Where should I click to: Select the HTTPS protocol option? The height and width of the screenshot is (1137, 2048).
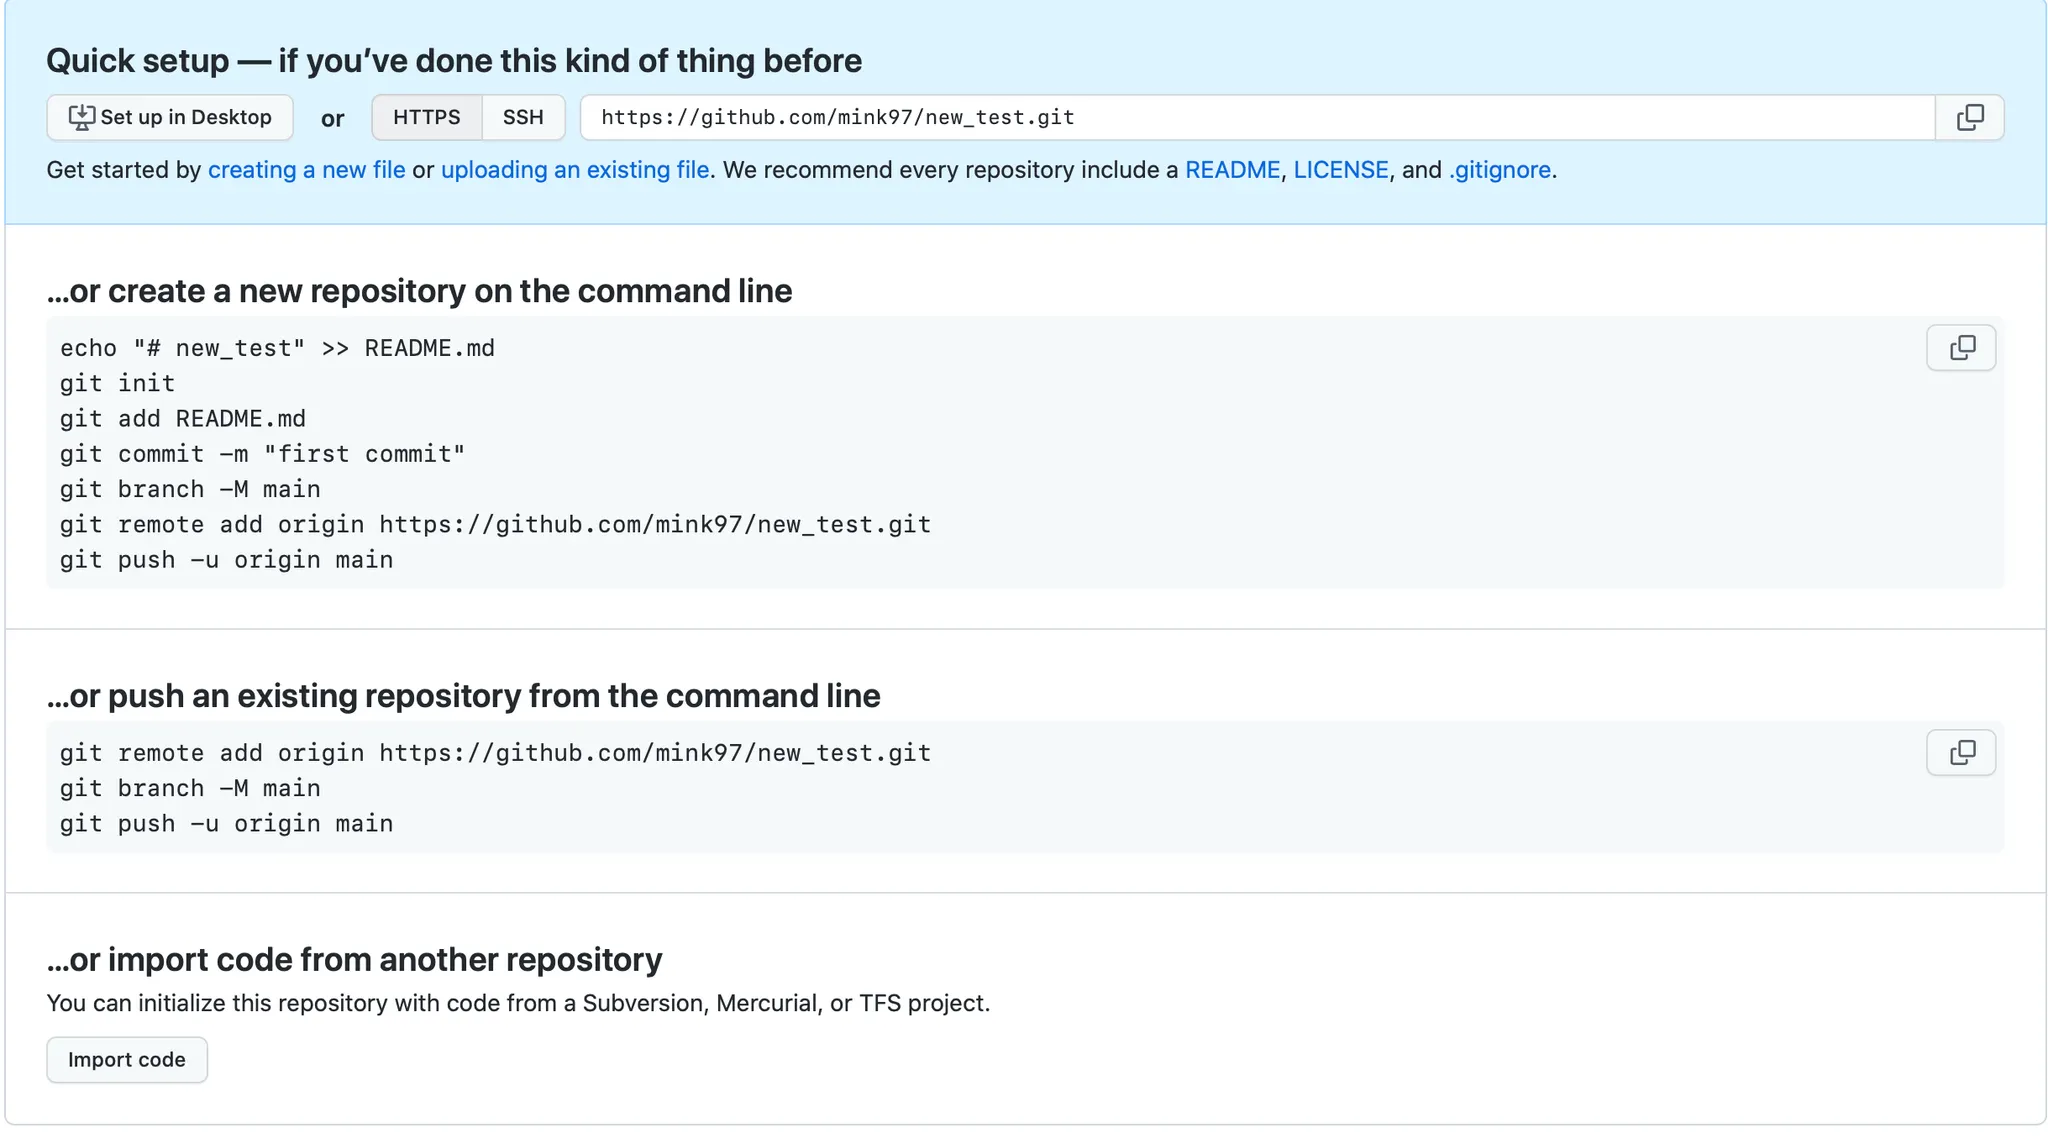tap(426, 118)
